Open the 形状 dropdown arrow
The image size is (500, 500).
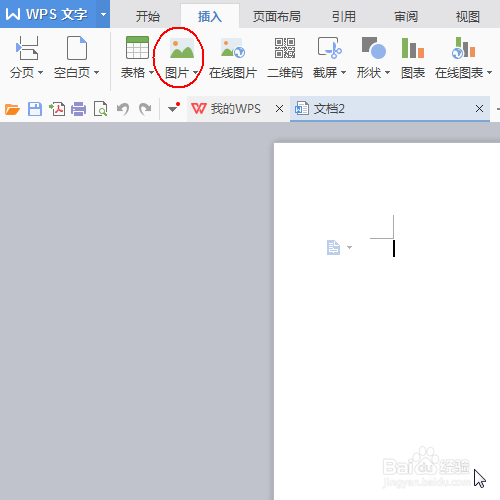pos(387,72)
